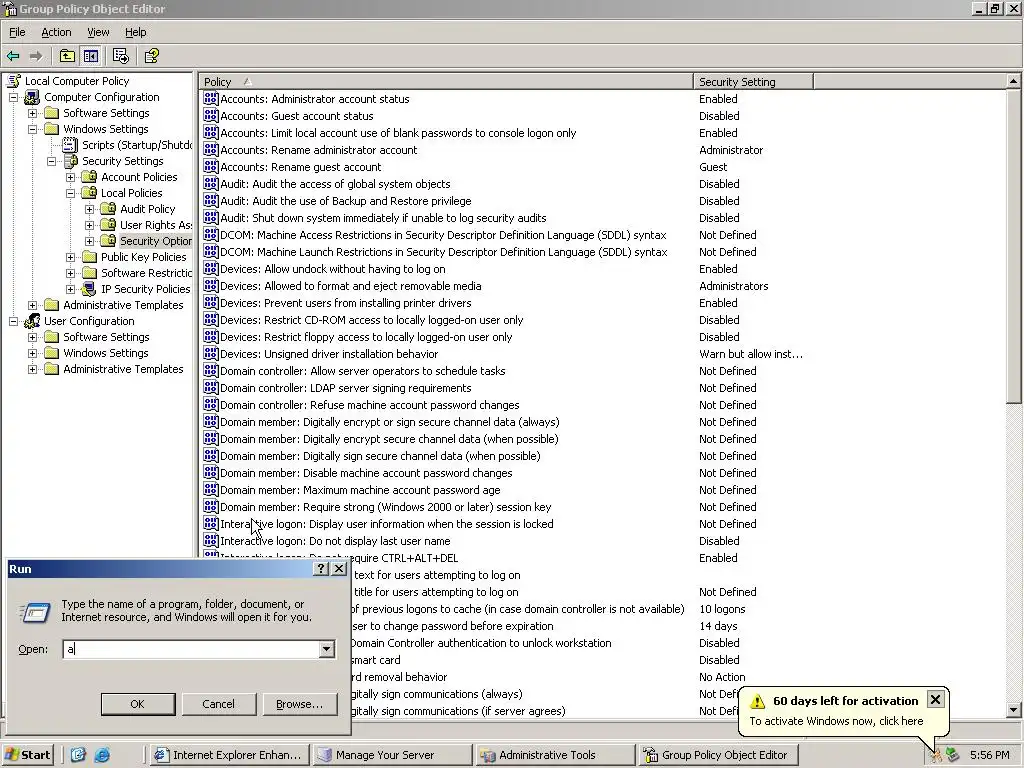The height and width of the screenshot is (768, 1024).
Task: Expand the Public Key Policies node
Action: pyautogui.click(x=71, y=257)
